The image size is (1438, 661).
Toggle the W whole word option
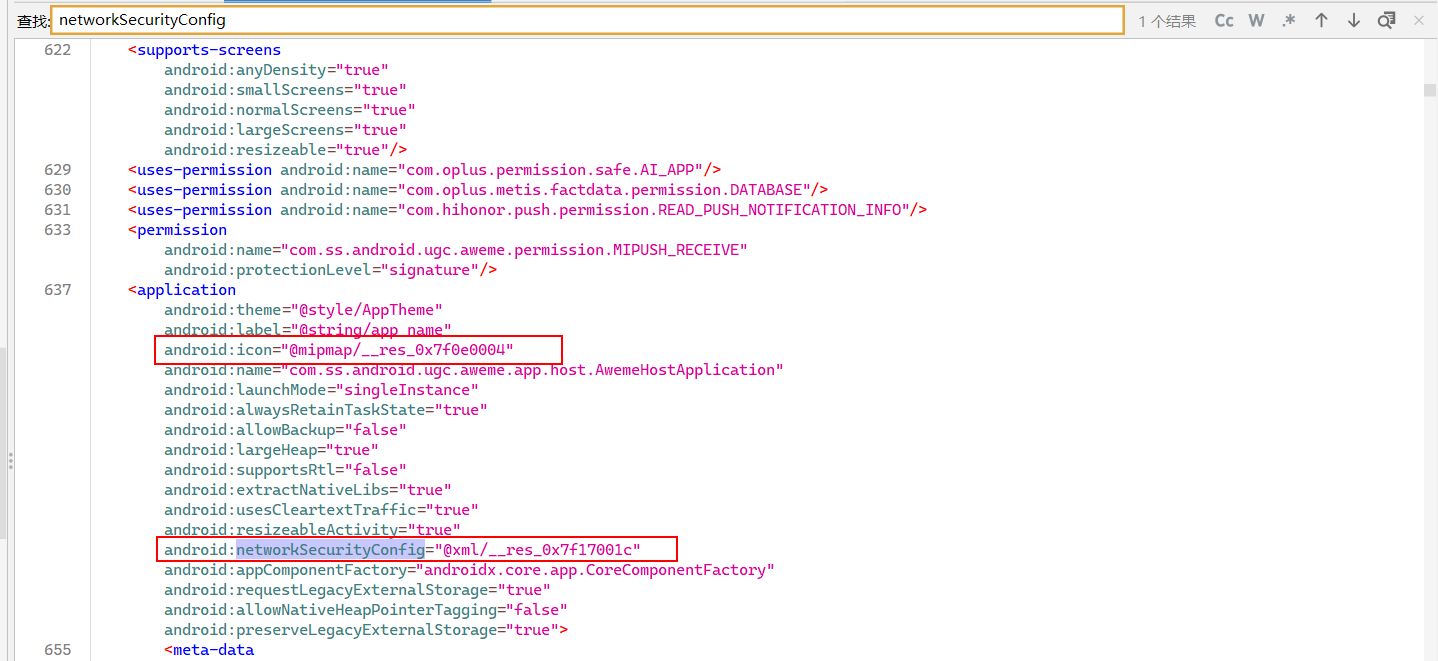pos(1257,20)
